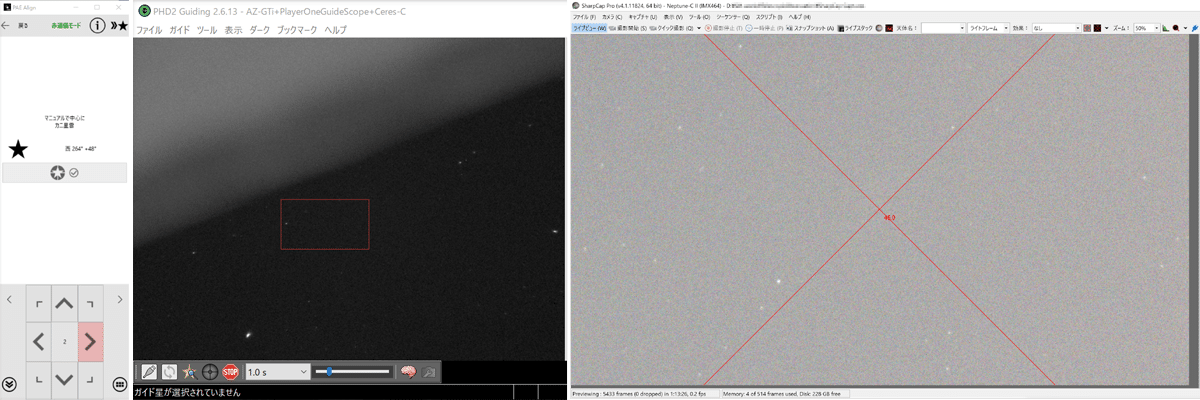Image resolution: width=1200 pixels, height=400 pixels.
Task: Open SharpCap ヘルプ (H) menu
Action: pyautogui.click(x=800, y=17)
